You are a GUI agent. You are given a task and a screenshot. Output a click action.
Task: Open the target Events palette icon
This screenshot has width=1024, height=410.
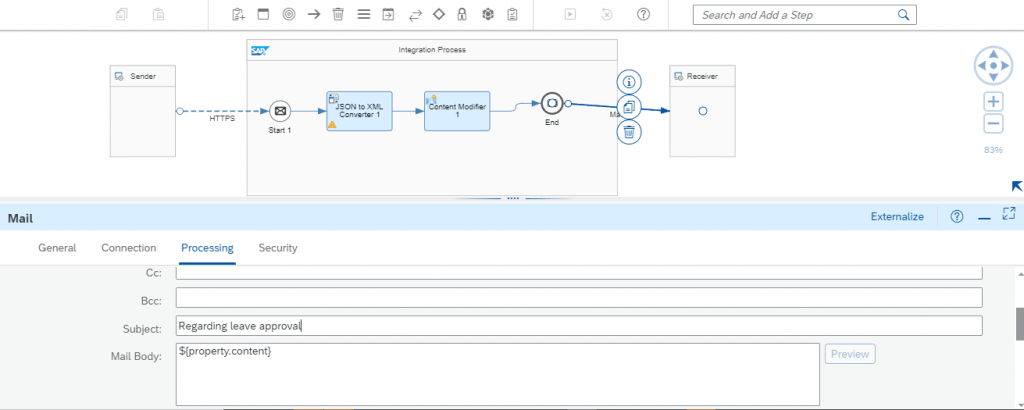click(289, 14)
